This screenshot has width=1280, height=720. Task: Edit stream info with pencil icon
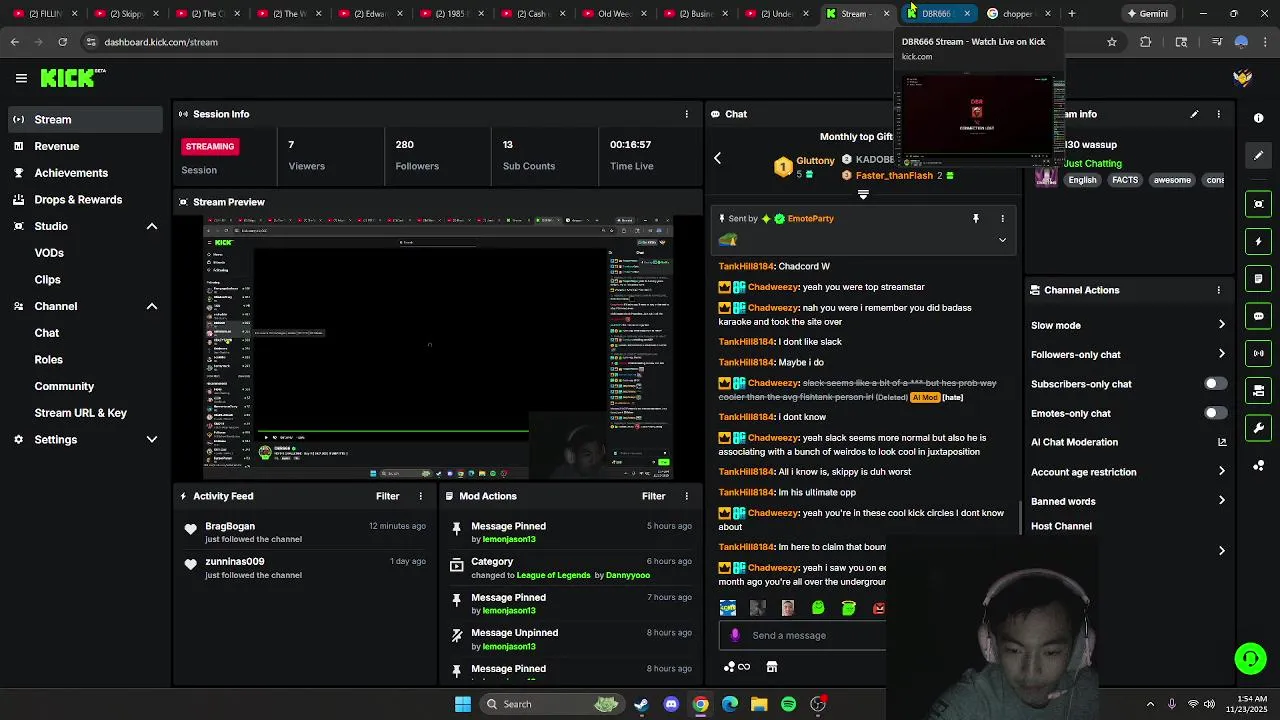(x=1194, y=114)
